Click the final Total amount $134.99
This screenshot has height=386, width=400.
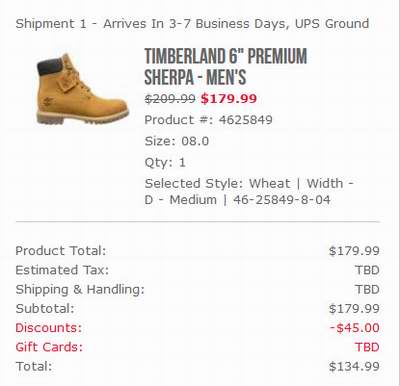pos(354,366)
